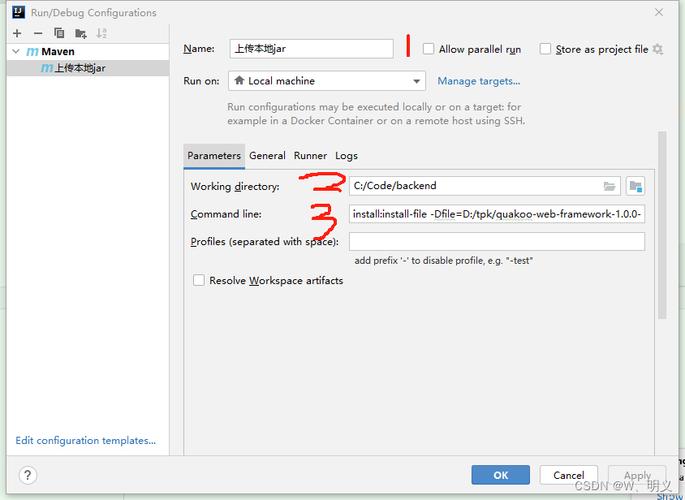685x500 pixels.
Task: Select the 上传本地jar configuration in tree
Action: click(79, 68)
